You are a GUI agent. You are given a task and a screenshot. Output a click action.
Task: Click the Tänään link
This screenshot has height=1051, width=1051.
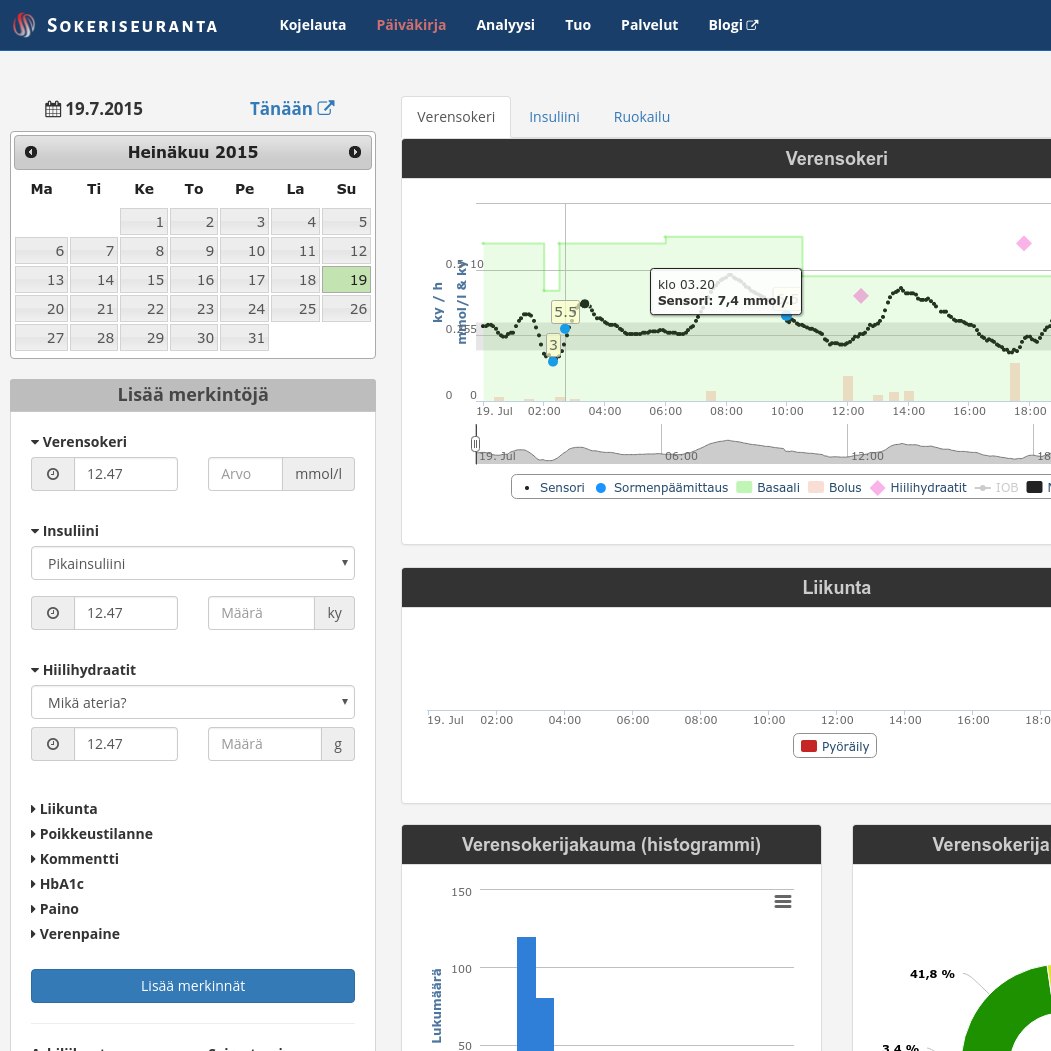pyautogui.click(x=291, y=109)
